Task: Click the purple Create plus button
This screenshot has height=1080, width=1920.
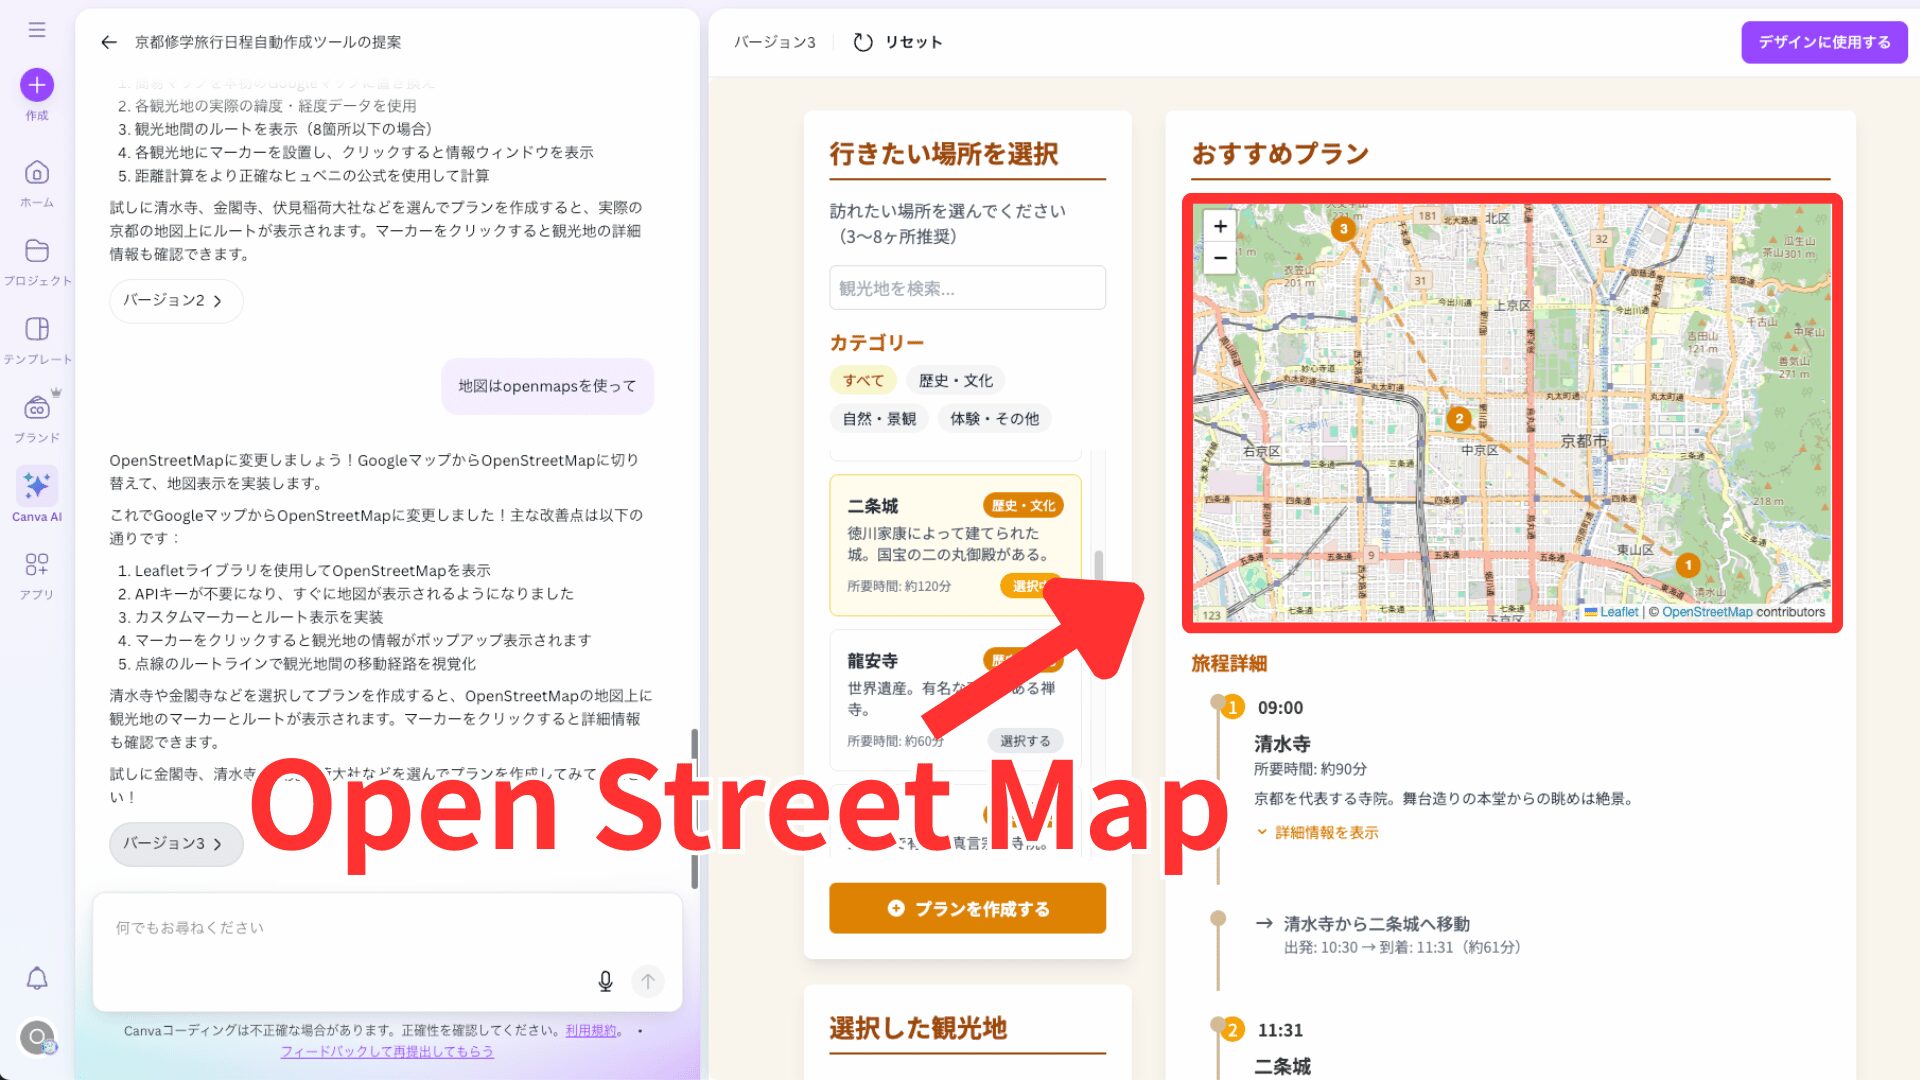Action: click(x=37, y=85)
